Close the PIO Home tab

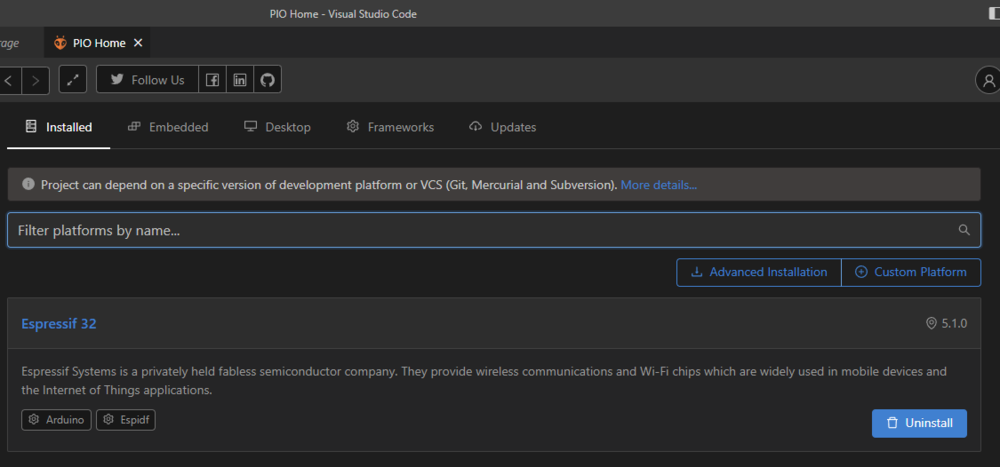[138, 43]
